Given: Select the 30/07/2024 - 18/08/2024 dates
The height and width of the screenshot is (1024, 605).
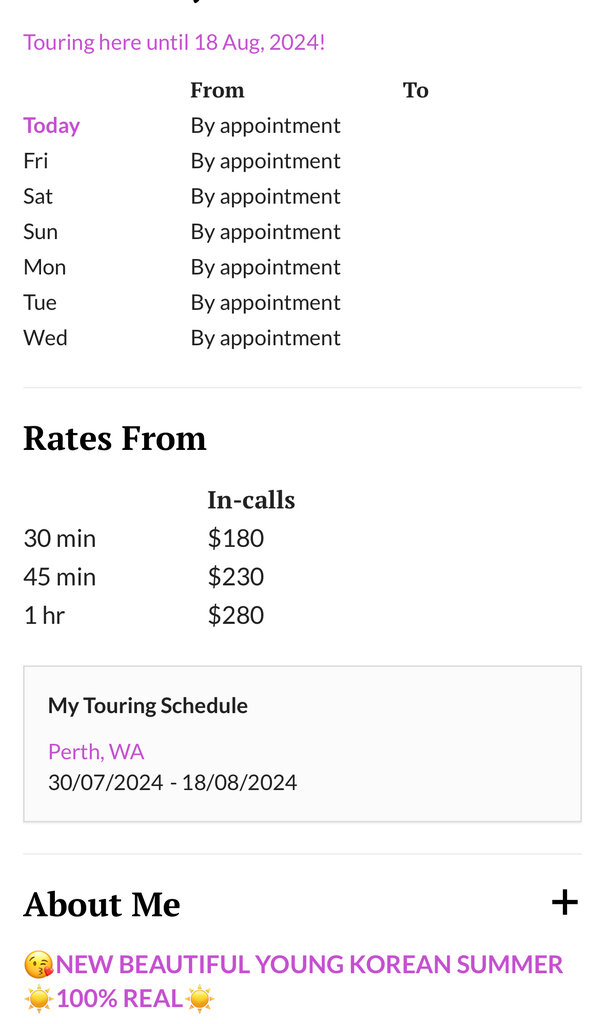Looking at the screenshot, I should [x=172, y=782].
